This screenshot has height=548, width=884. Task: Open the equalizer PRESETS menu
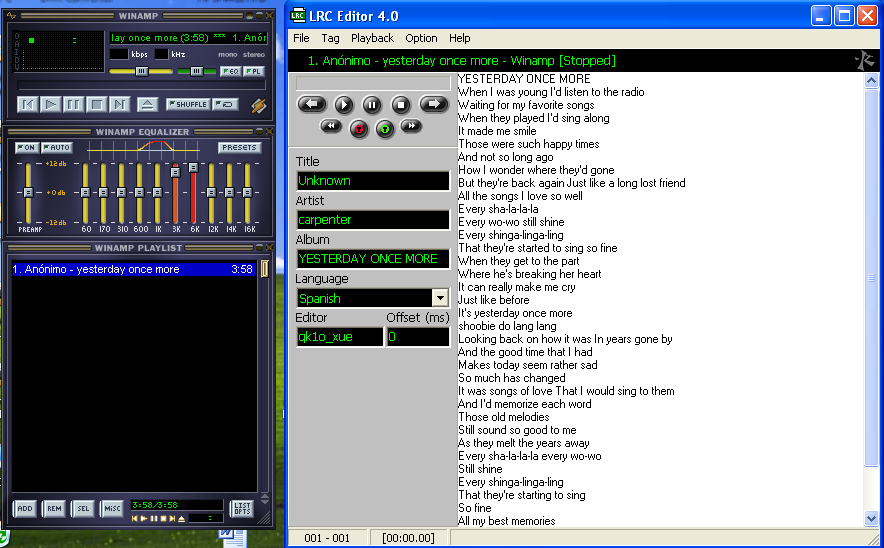coord(240,148)
